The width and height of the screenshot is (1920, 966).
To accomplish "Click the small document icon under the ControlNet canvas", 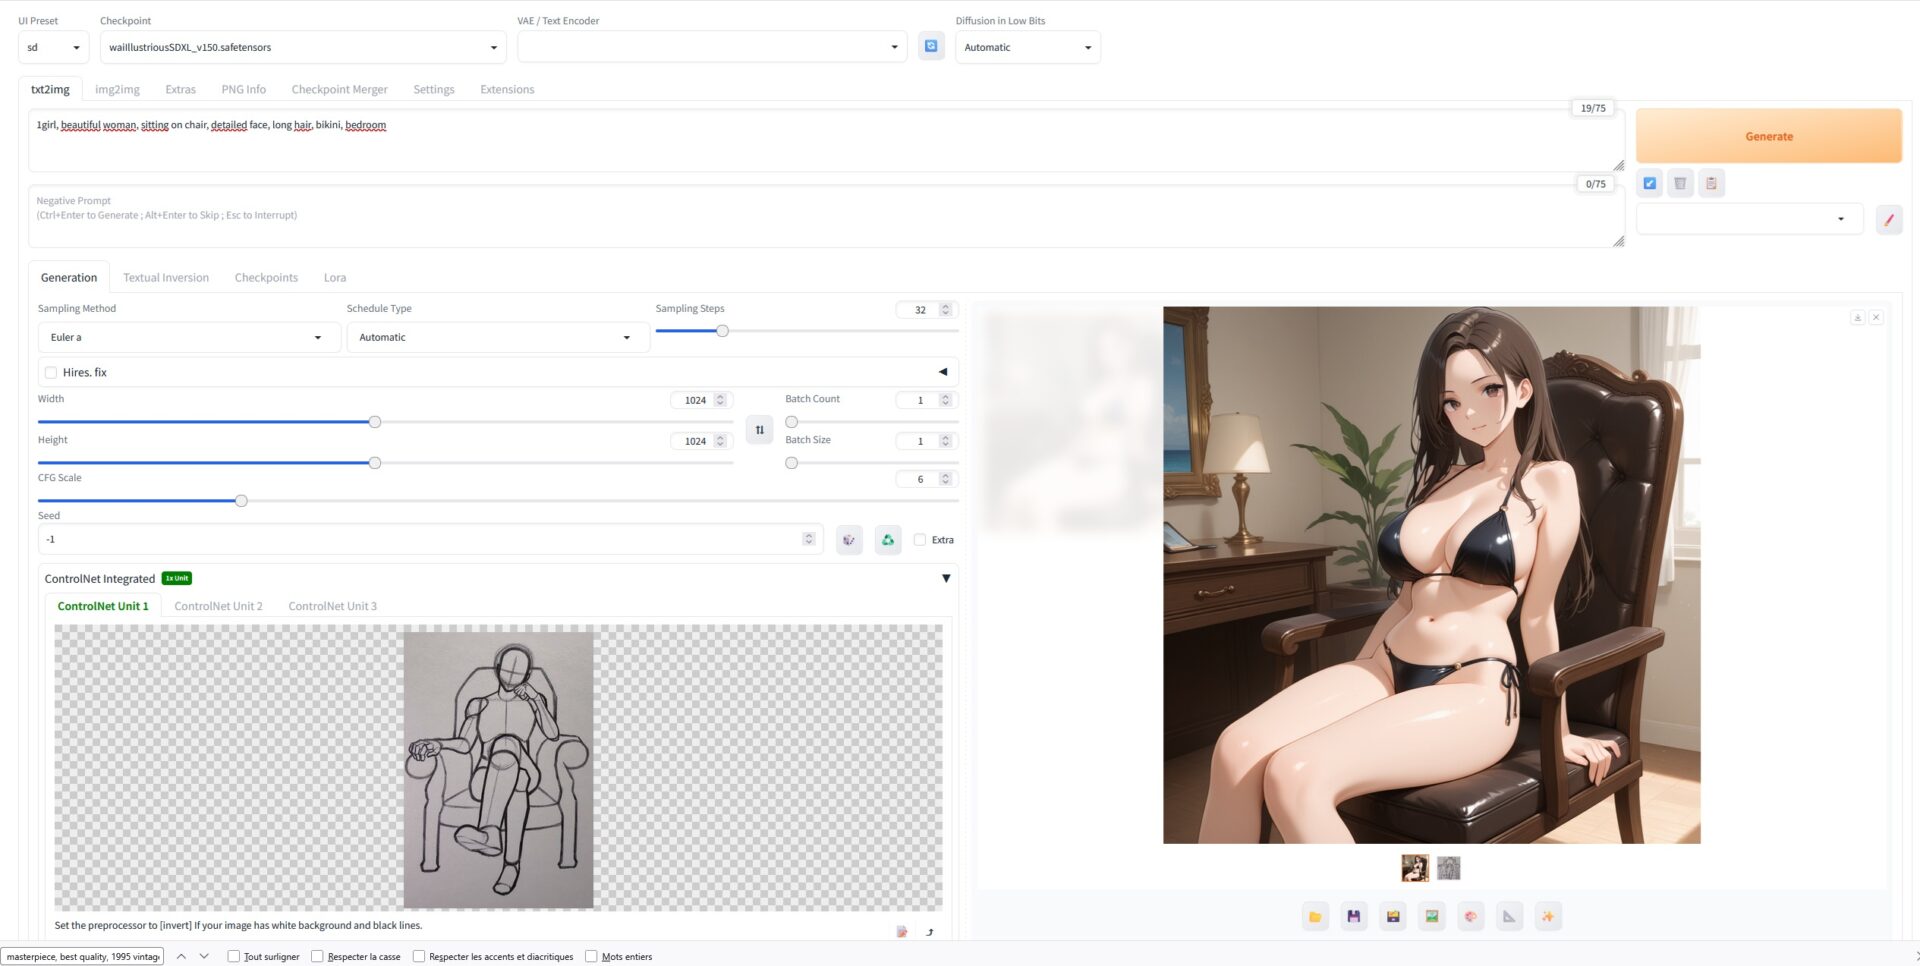I will [x=902, y=931].
